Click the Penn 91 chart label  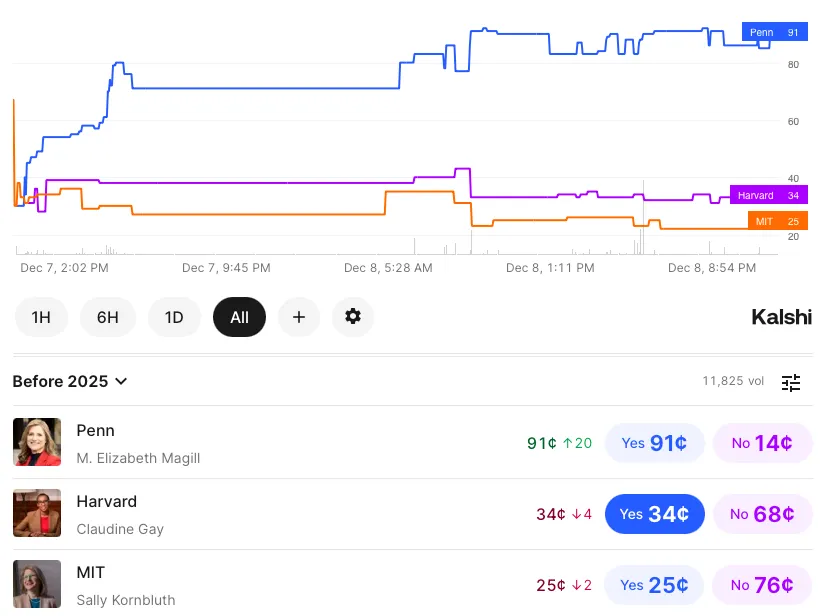(x=775, y=32)
